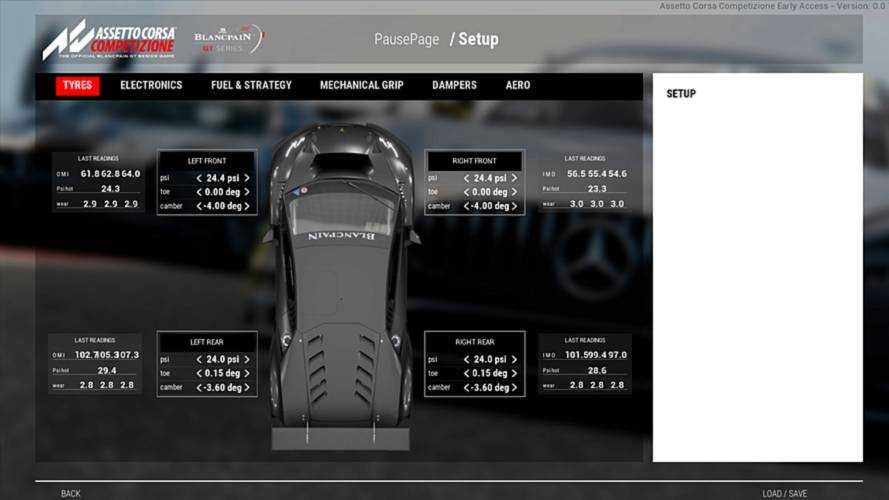Select the Left Front tyre header

coord(207,161)
